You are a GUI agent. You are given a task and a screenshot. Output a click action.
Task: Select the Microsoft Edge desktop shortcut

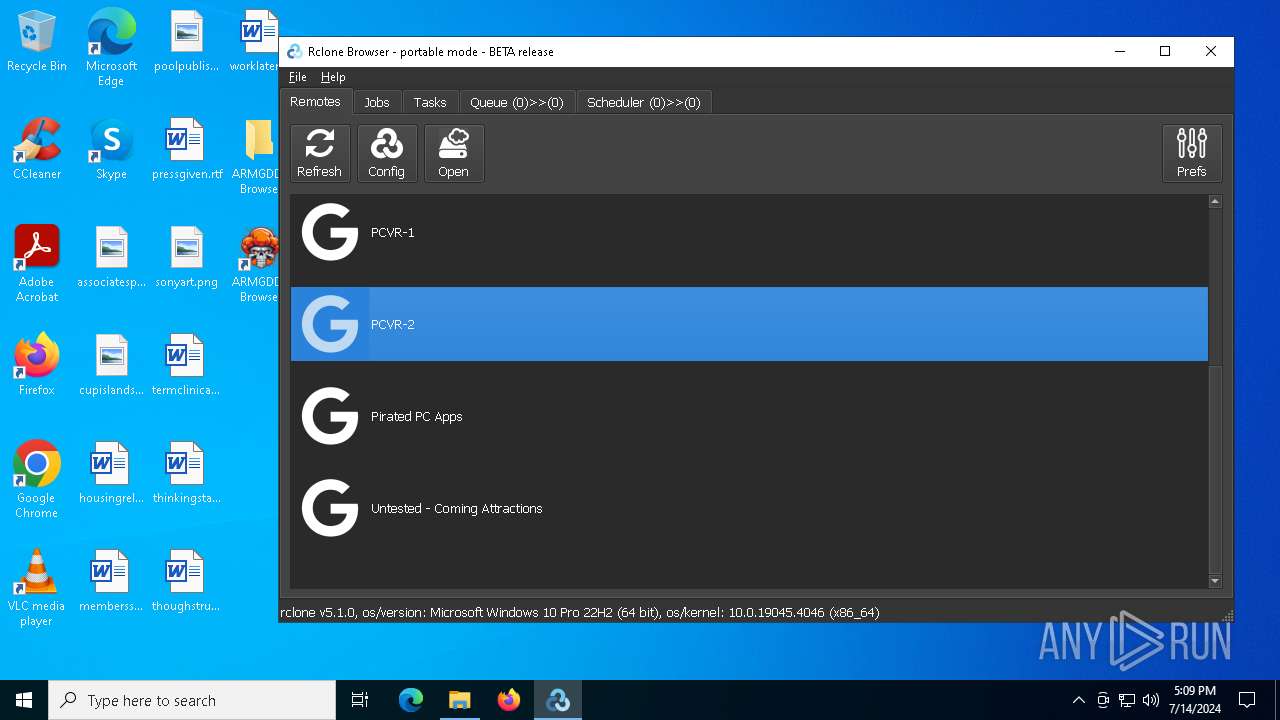click(111, 46)
